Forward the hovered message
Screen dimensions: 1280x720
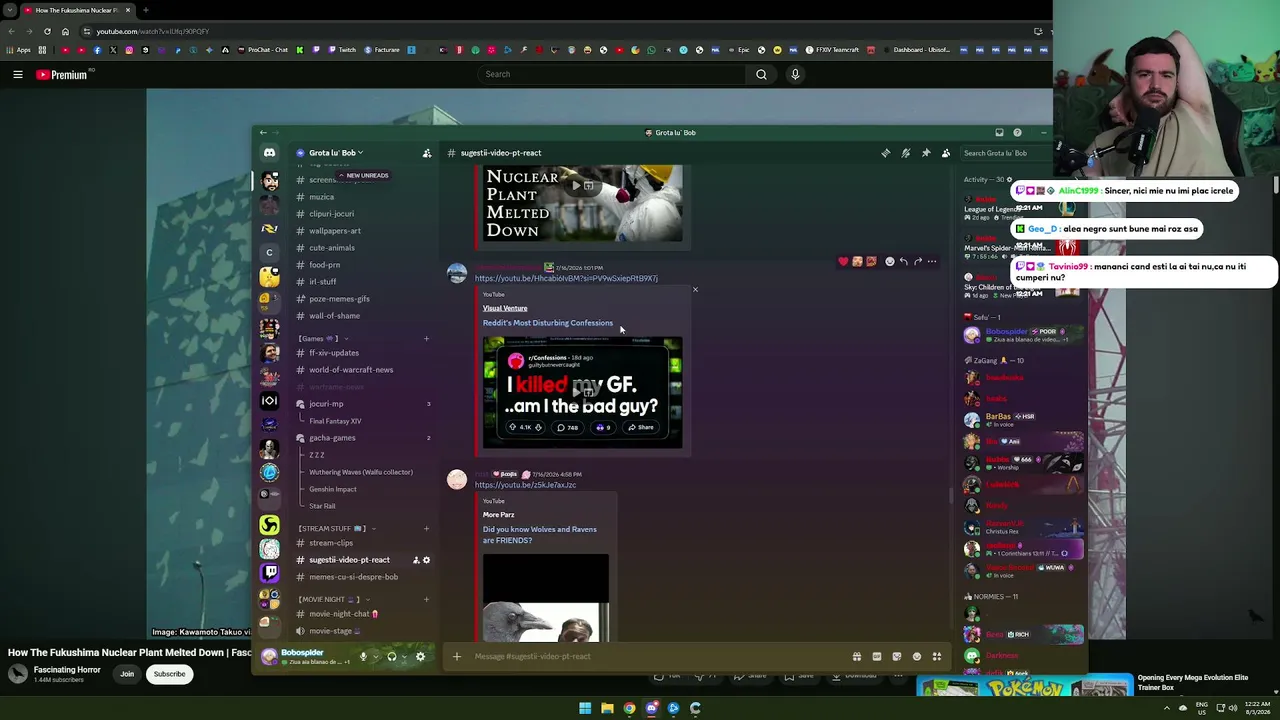[917, 262]
